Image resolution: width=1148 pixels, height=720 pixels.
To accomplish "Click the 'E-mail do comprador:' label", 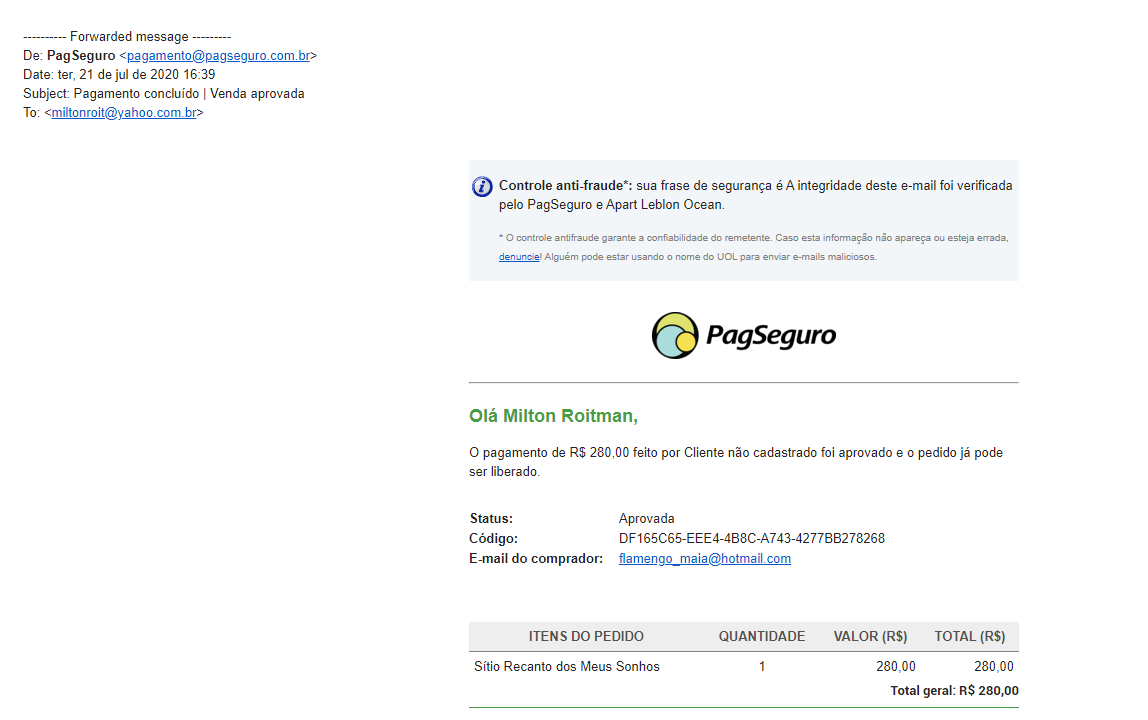I will [x=536, y=559].
